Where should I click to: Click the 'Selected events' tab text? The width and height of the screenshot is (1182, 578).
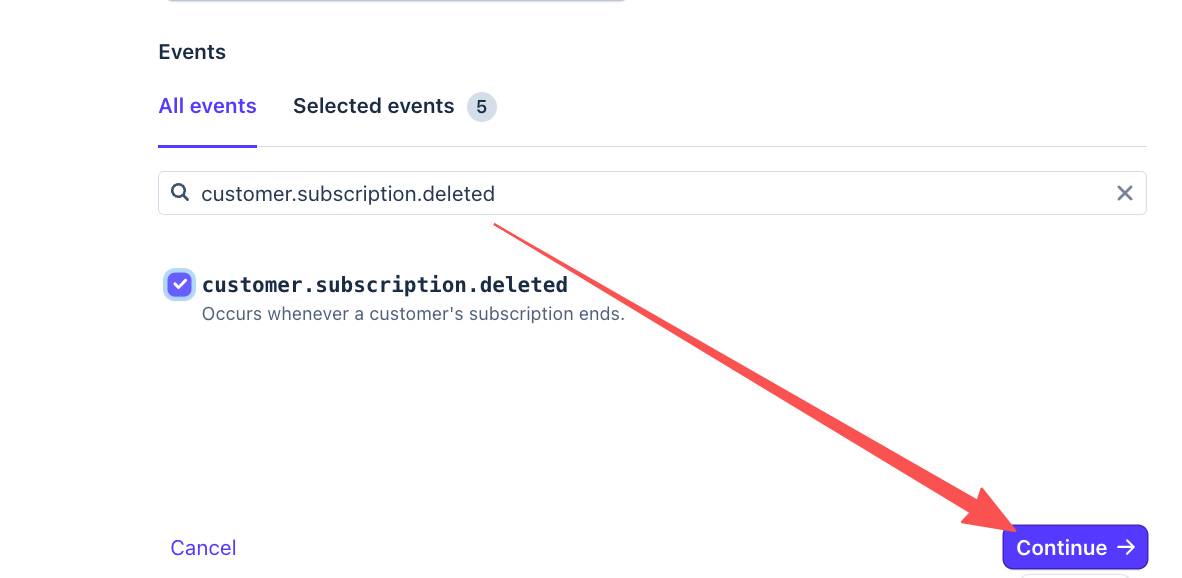373,106
